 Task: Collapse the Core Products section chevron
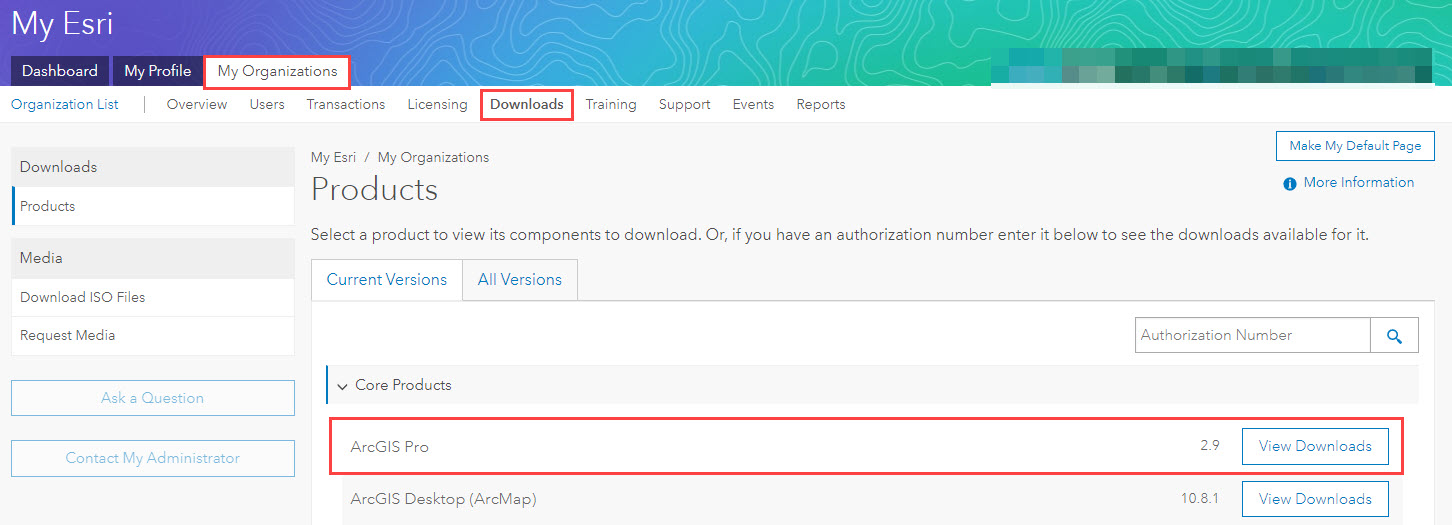coord(342,386)
